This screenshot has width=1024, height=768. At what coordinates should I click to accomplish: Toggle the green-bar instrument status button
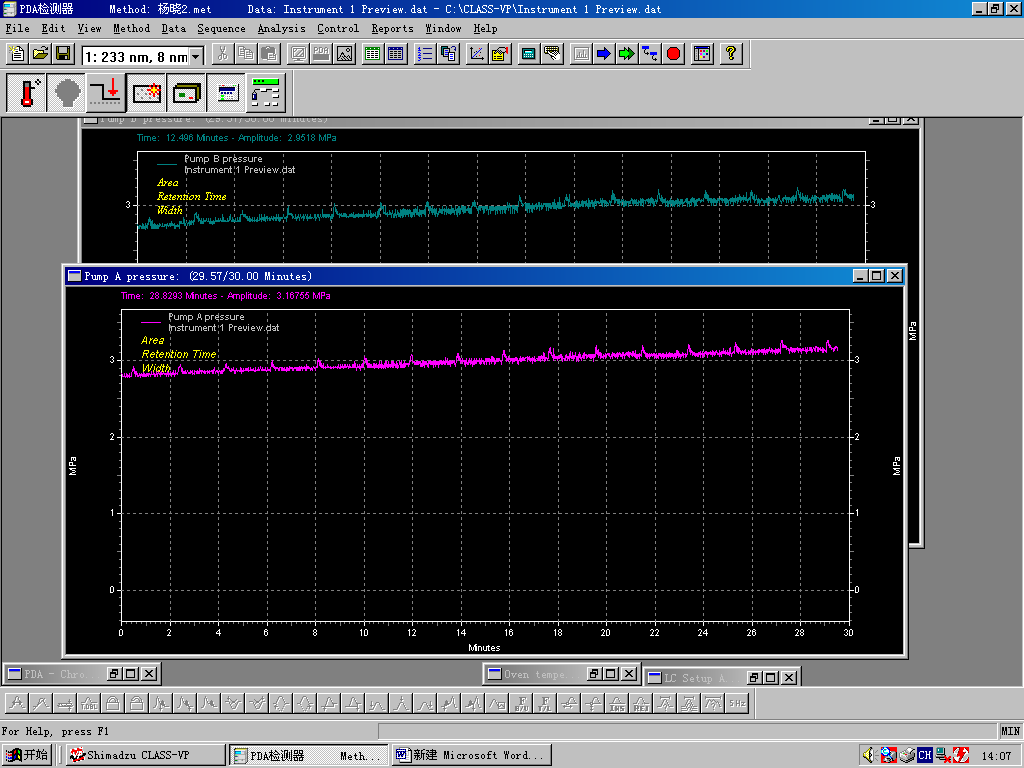click(266, 93)
